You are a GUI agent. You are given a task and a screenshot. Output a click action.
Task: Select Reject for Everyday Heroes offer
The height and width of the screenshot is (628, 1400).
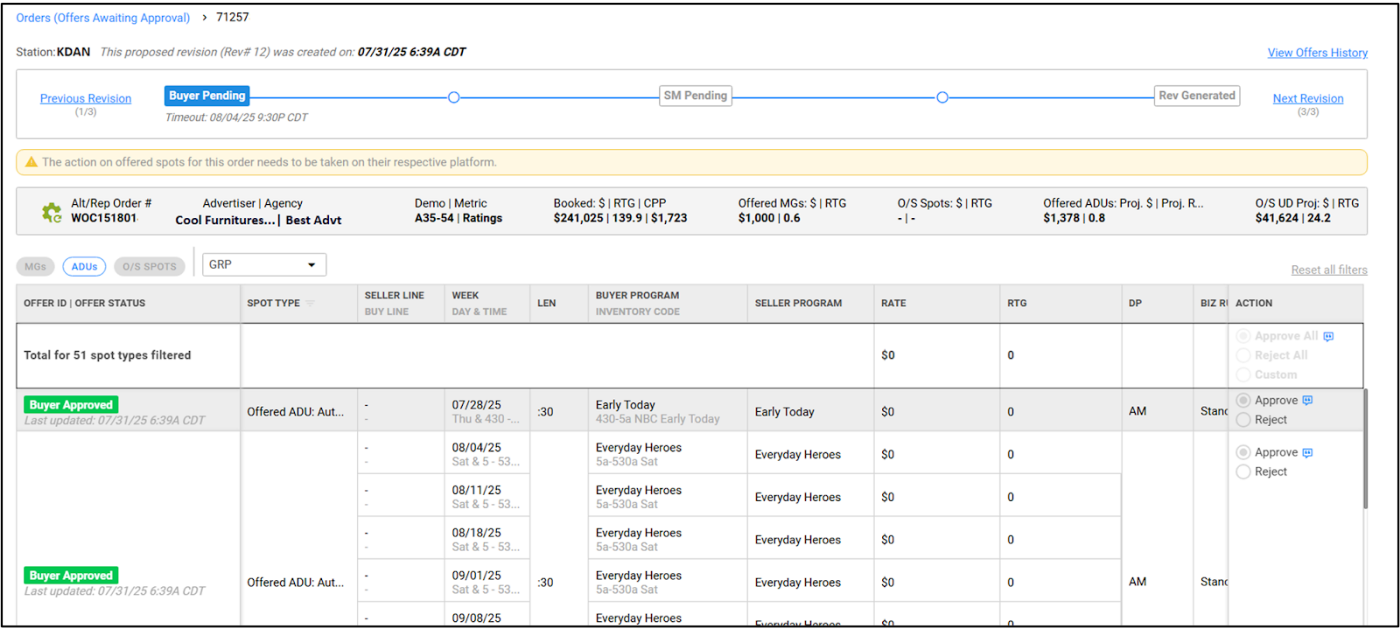pos(1244,472)
